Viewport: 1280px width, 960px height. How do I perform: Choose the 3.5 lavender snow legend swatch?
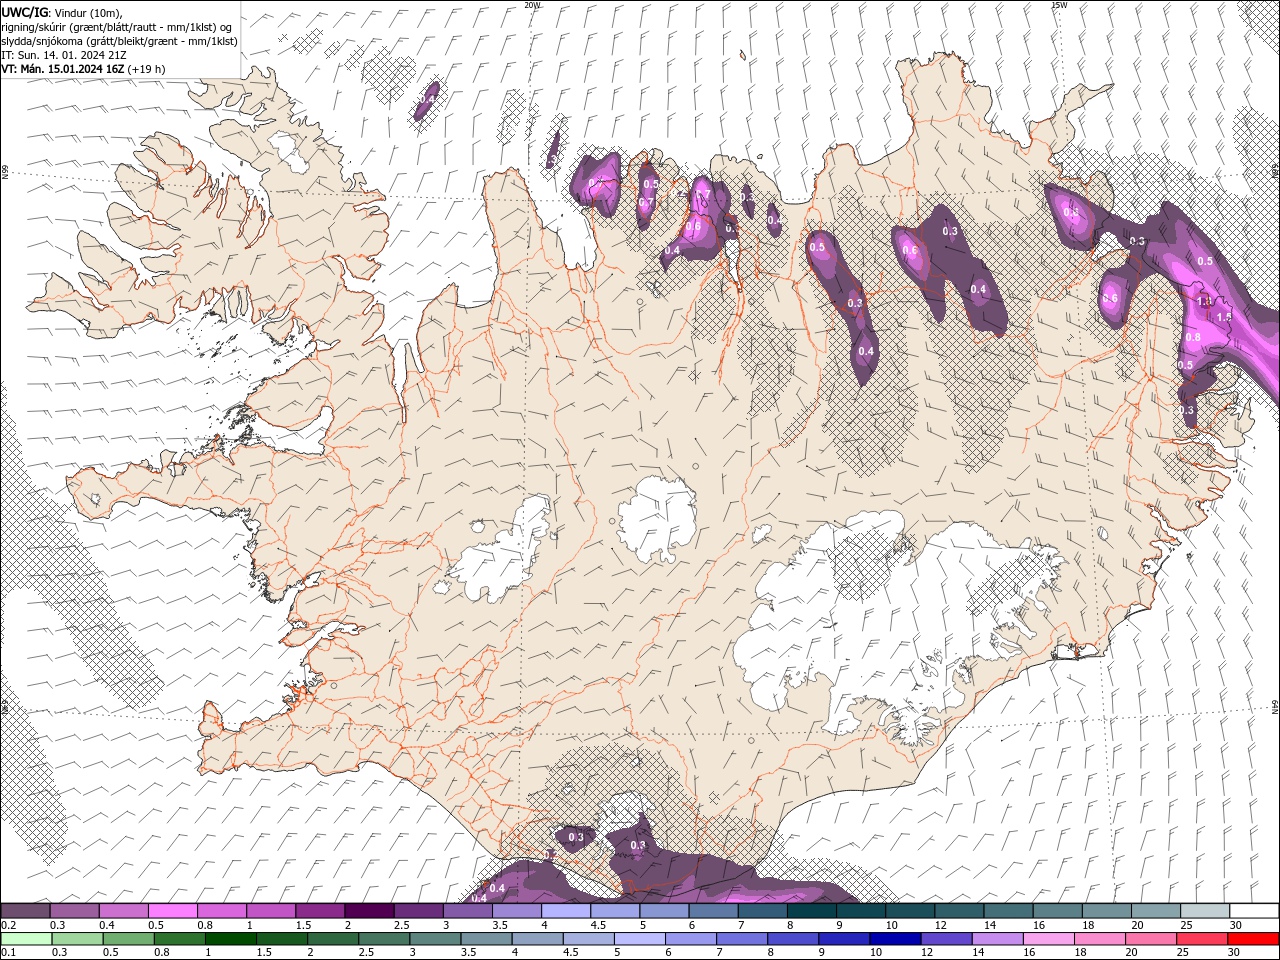tap(516, 911)
